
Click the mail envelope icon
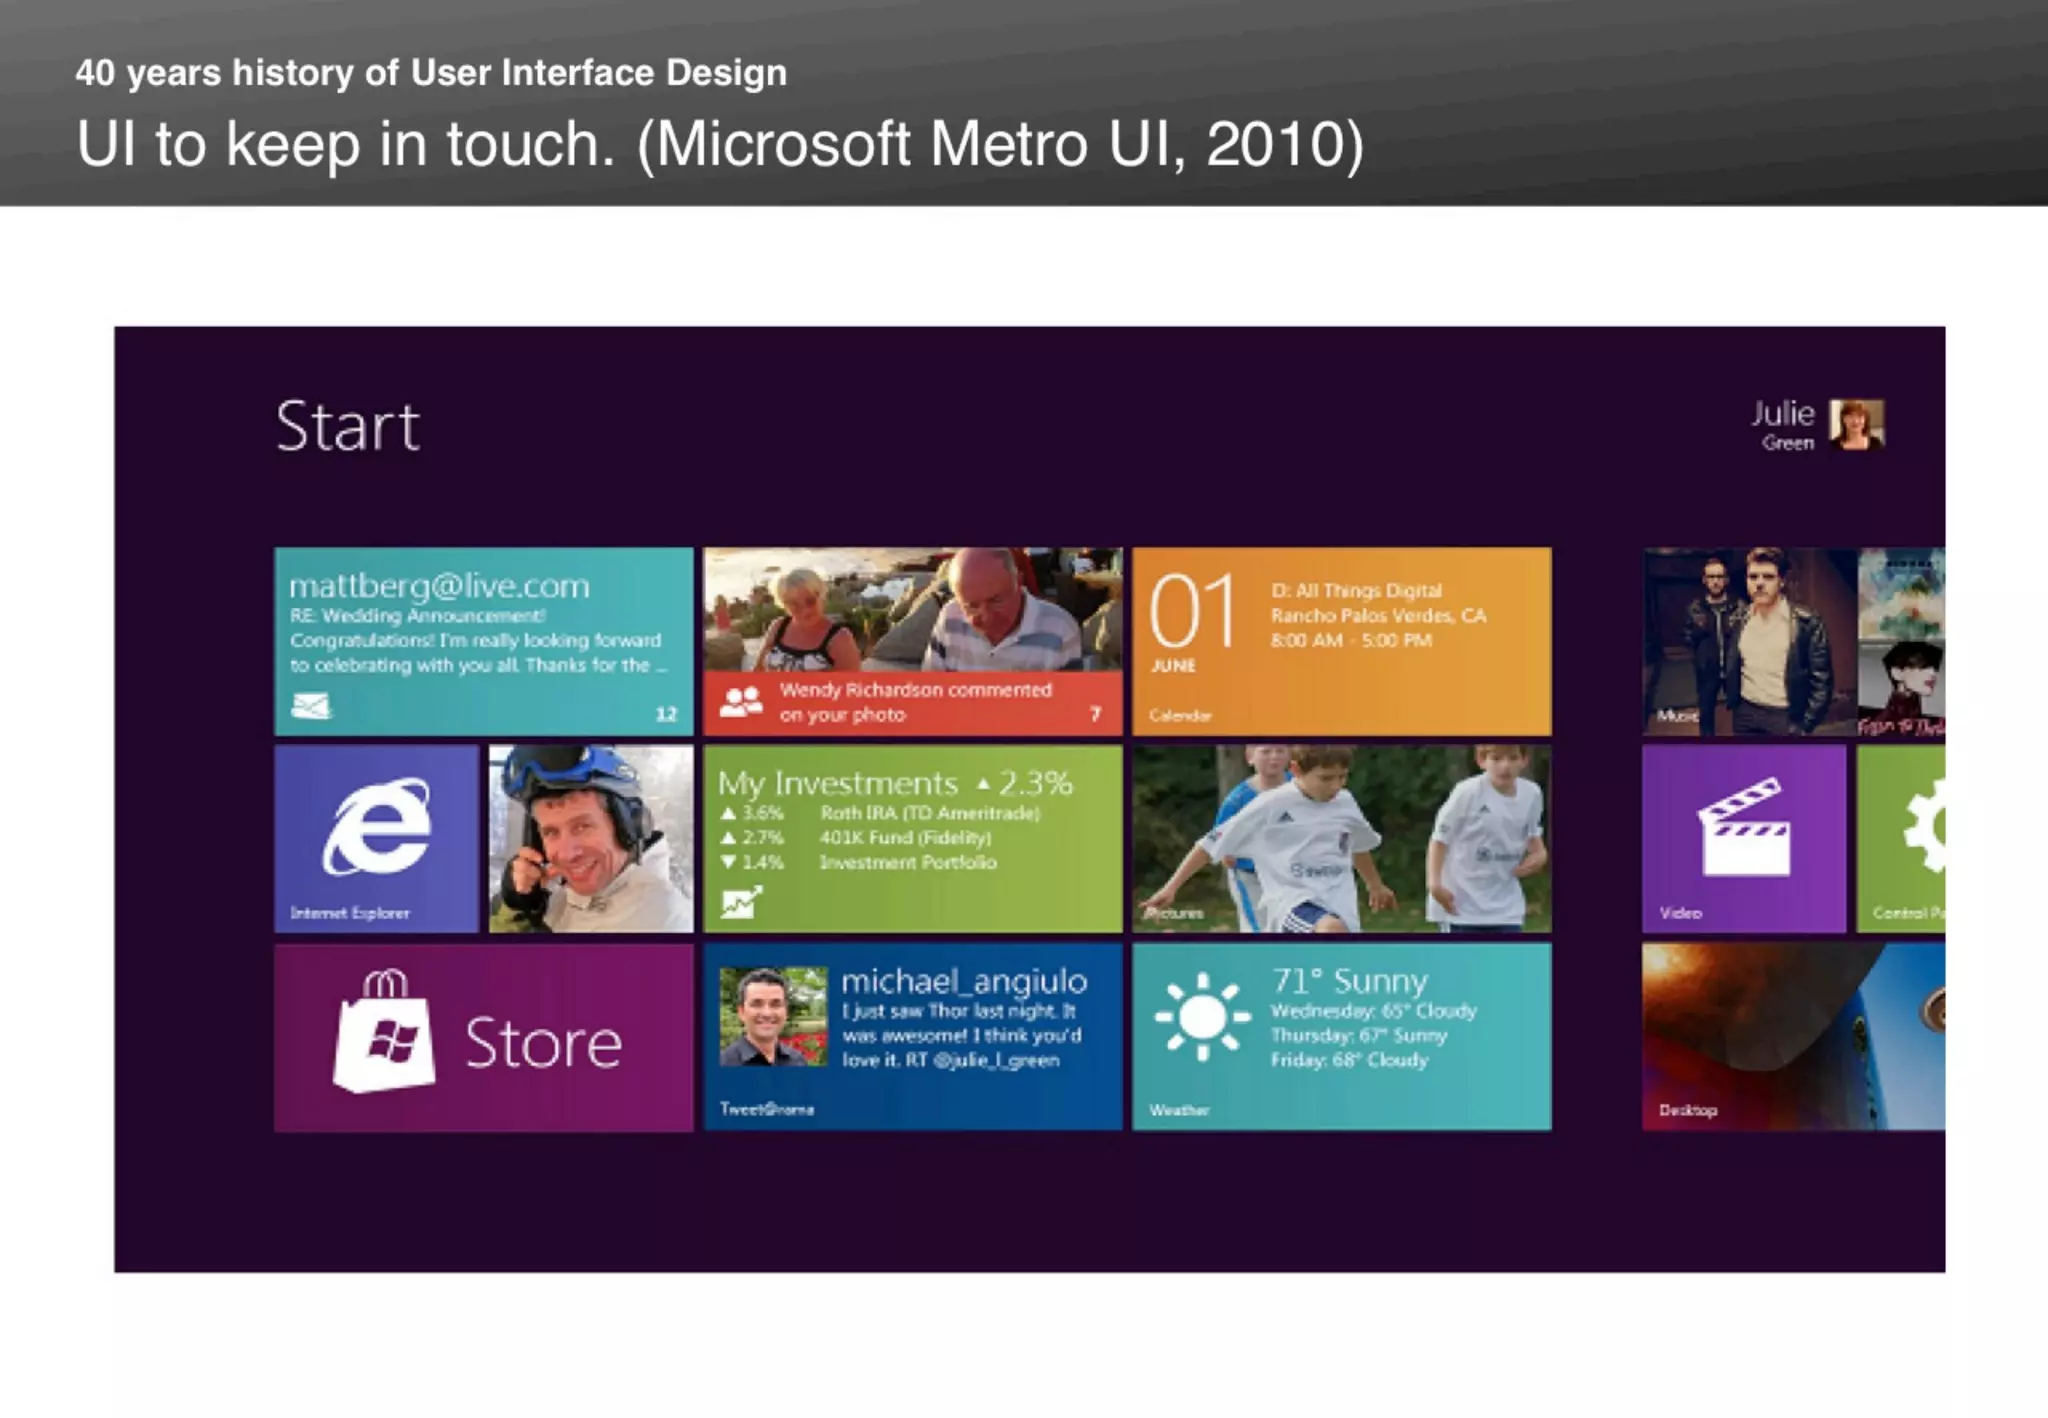tap(311, 707)
